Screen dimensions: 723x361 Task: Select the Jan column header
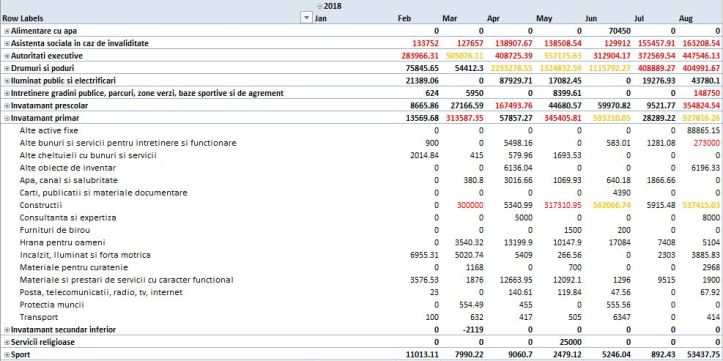(320, 18)
